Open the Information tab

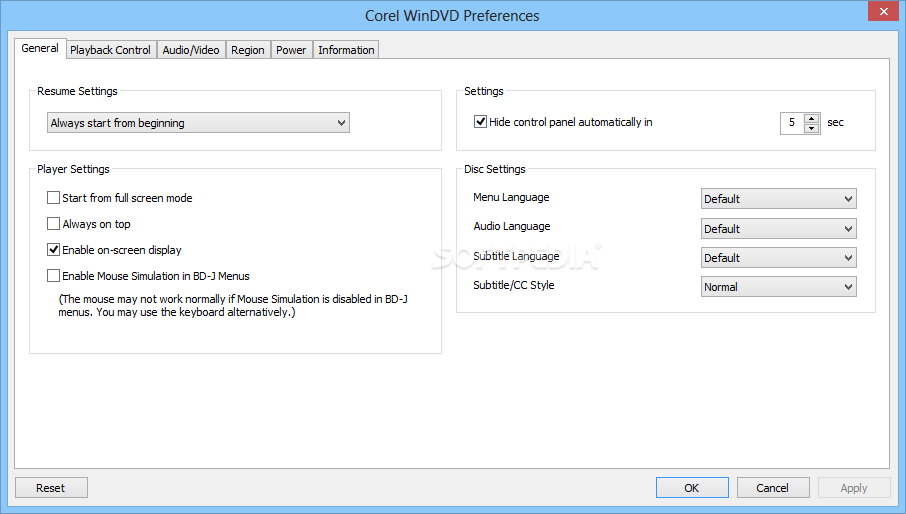point(346,50)
